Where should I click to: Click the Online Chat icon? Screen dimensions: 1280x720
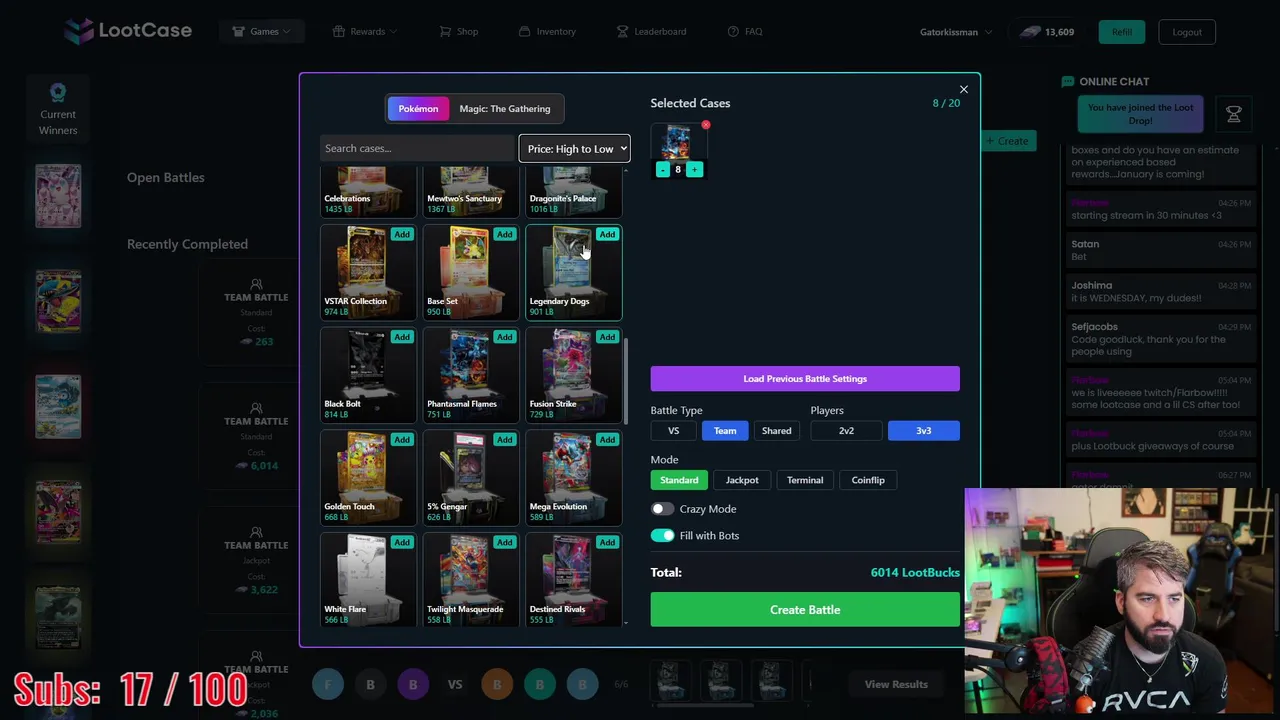click(x=1067, y=82)
